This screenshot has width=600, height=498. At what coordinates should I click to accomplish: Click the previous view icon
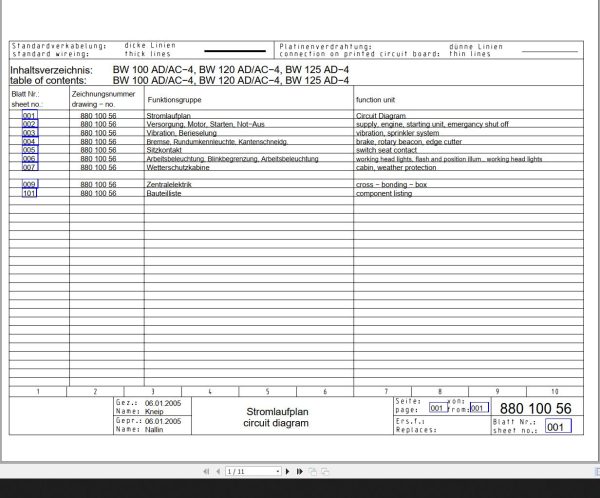(x=313, y=472)
